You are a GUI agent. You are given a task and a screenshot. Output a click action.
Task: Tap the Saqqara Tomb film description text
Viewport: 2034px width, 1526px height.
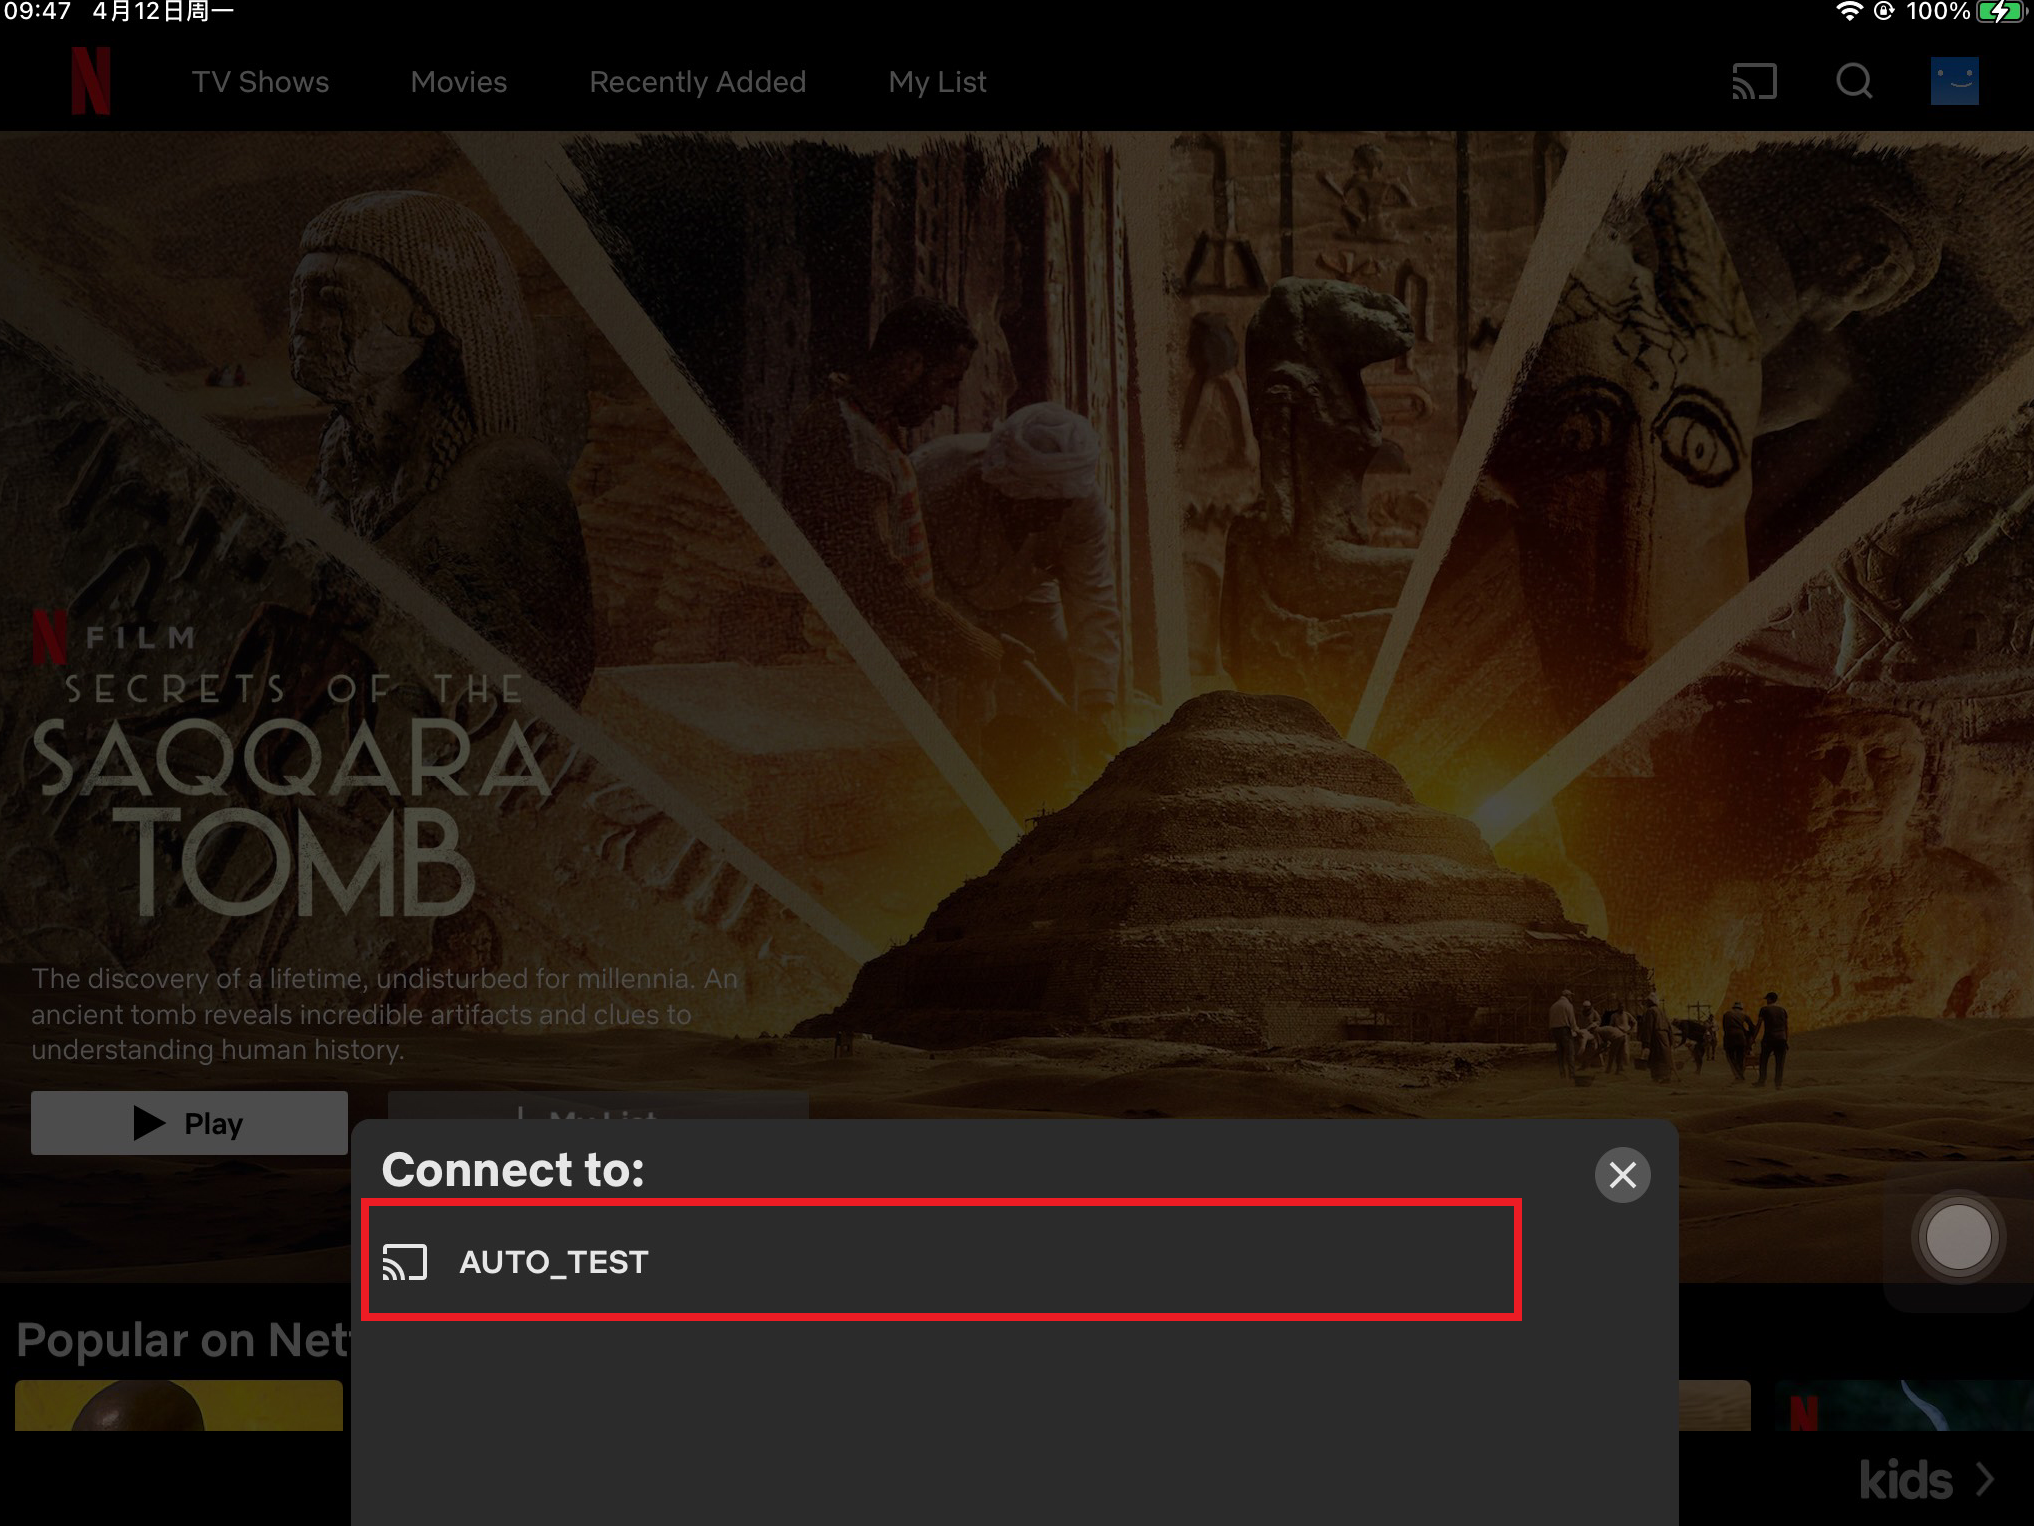pos(384,1014)
